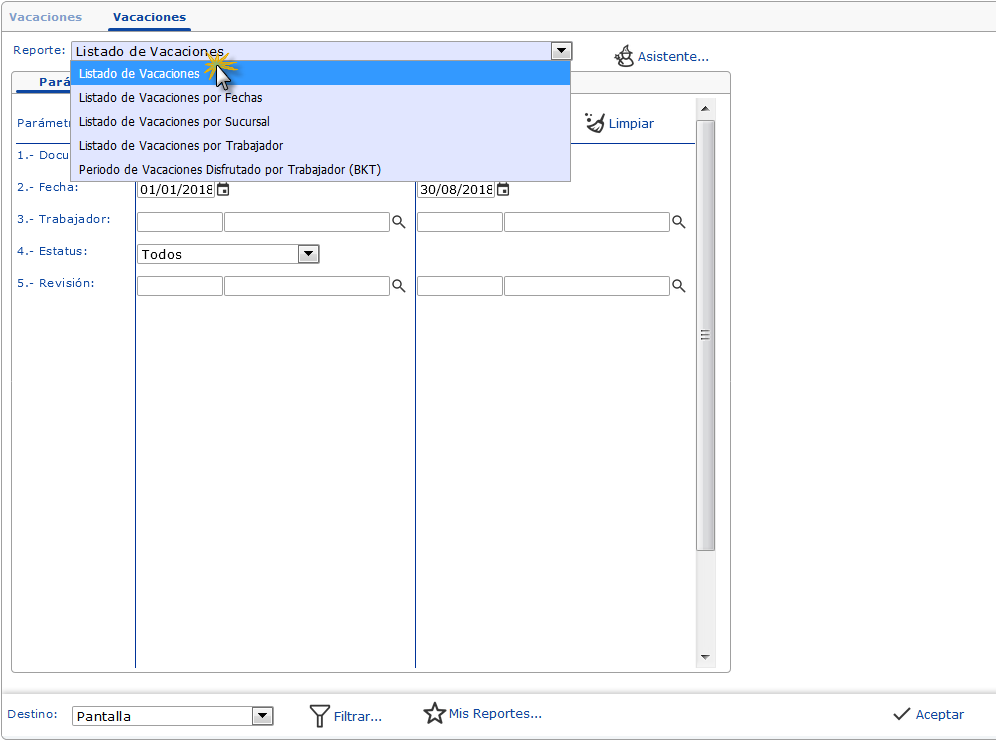Image resolution: width=996 pixels, height=742 pixels.
Task: Click the scrollbar down arrow in parameters panel
Action: (705, 657)
